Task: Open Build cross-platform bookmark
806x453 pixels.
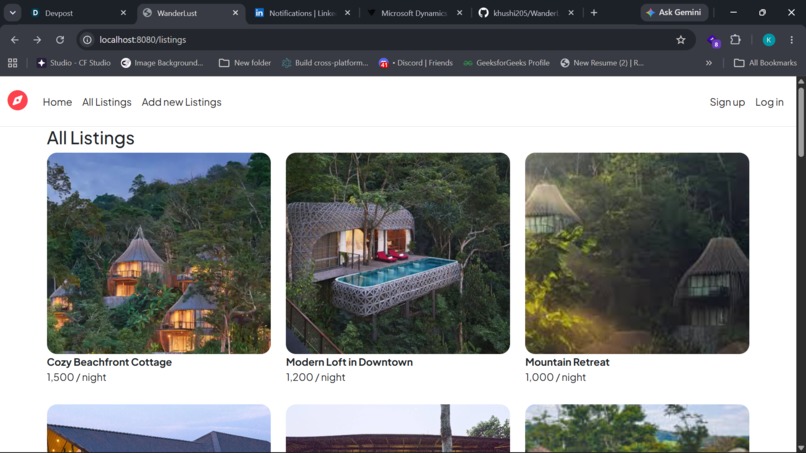Action: pyautogui.click(x=325, y=63)
